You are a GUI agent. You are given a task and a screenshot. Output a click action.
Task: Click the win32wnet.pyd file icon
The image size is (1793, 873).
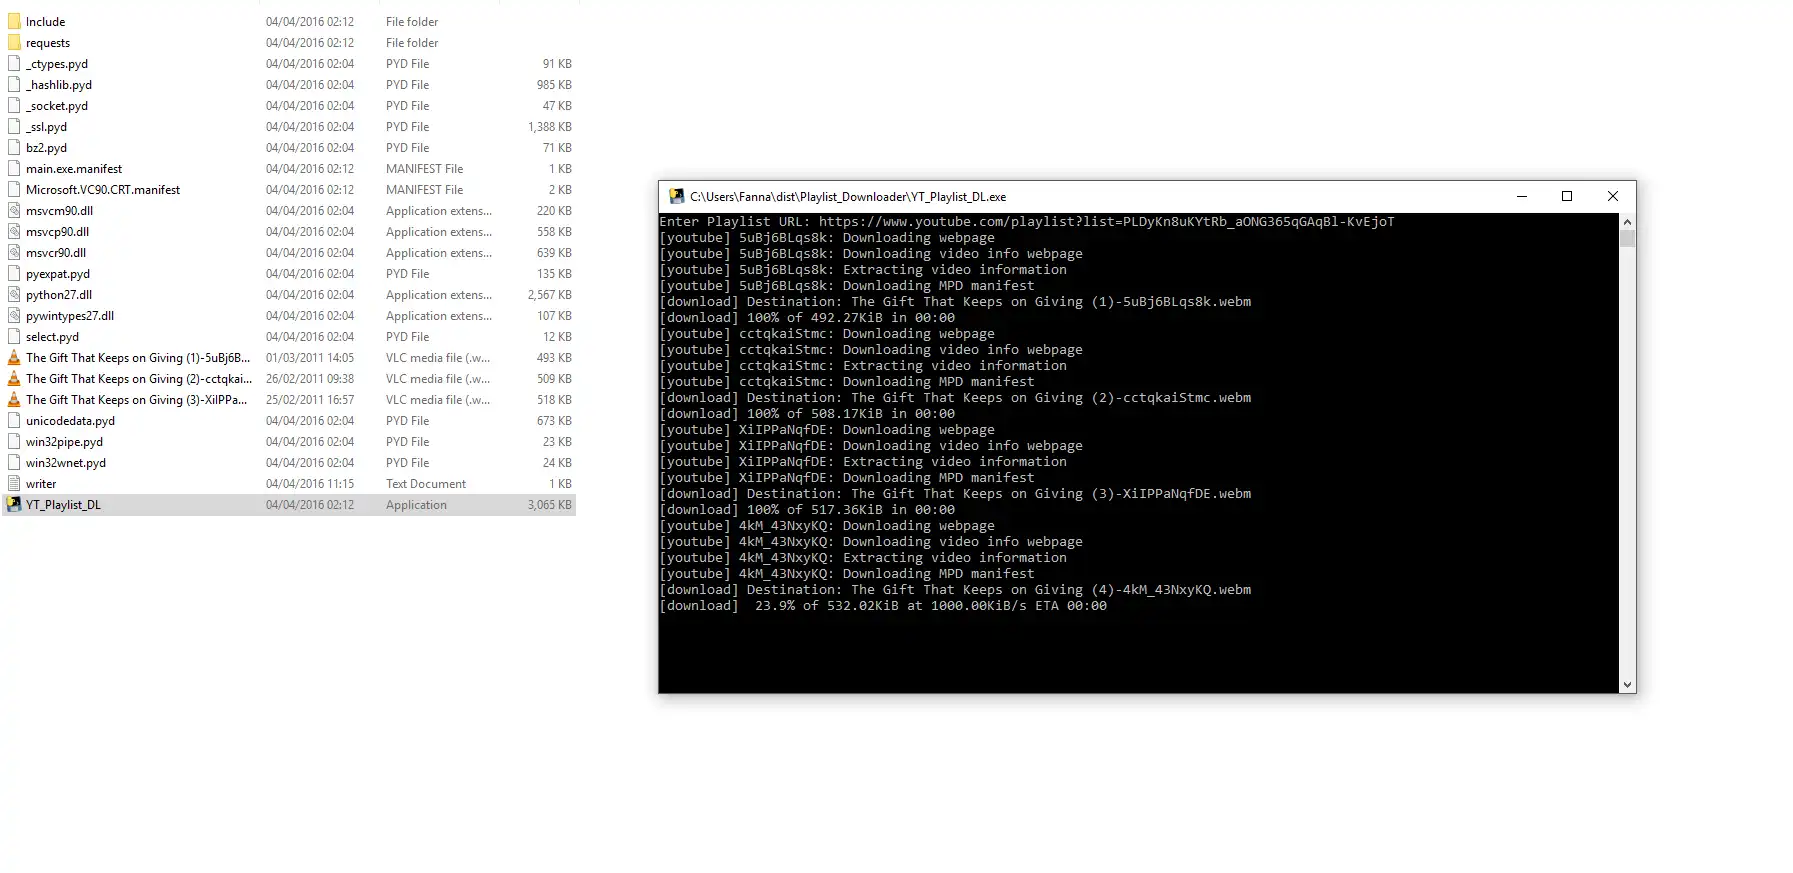click(x=14, y=462)
